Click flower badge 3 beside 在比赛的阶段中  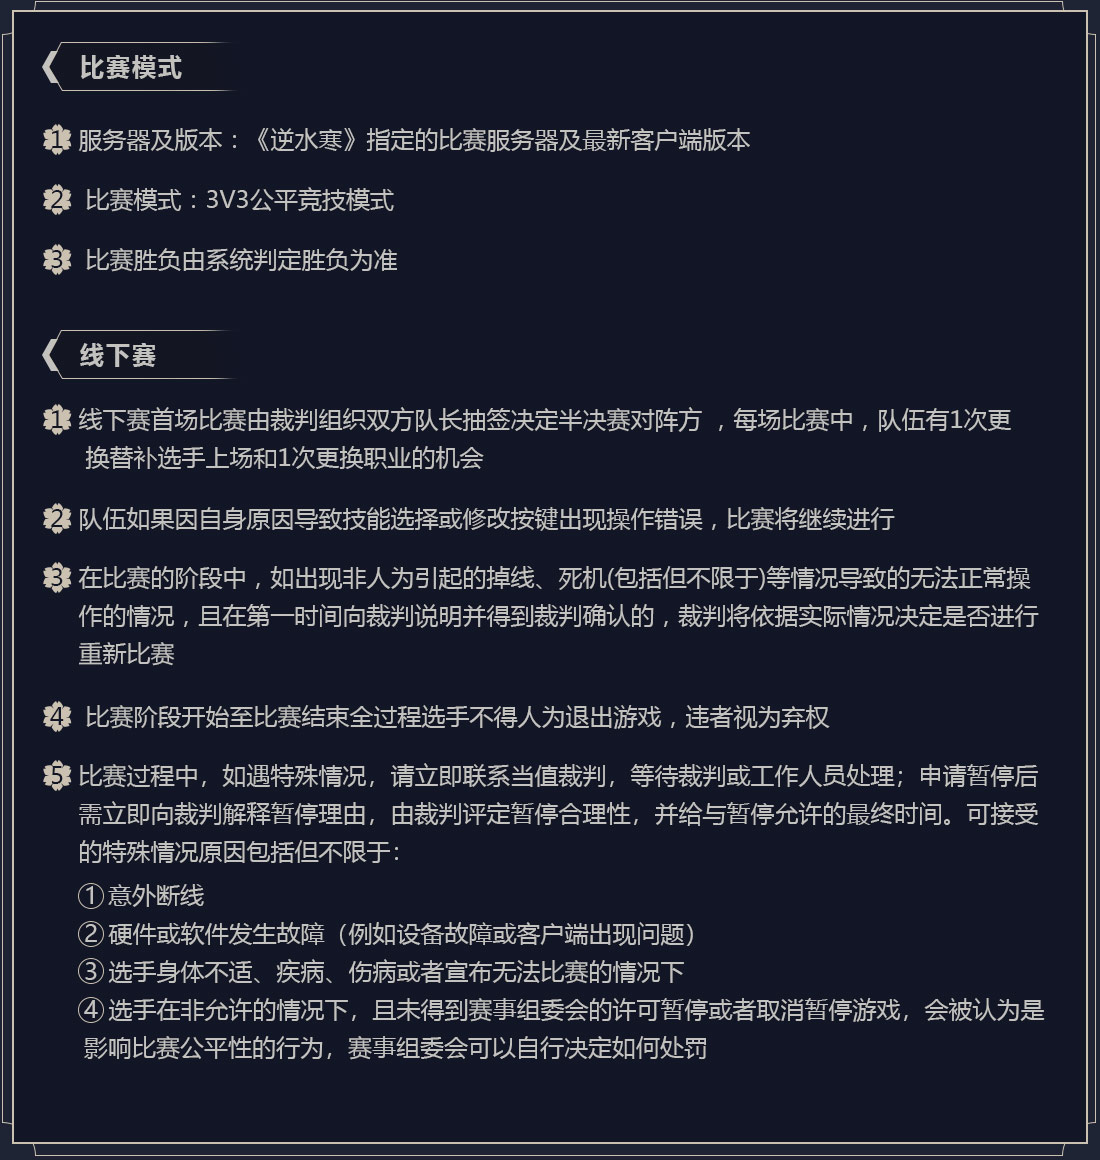click(x=57, y=578)
